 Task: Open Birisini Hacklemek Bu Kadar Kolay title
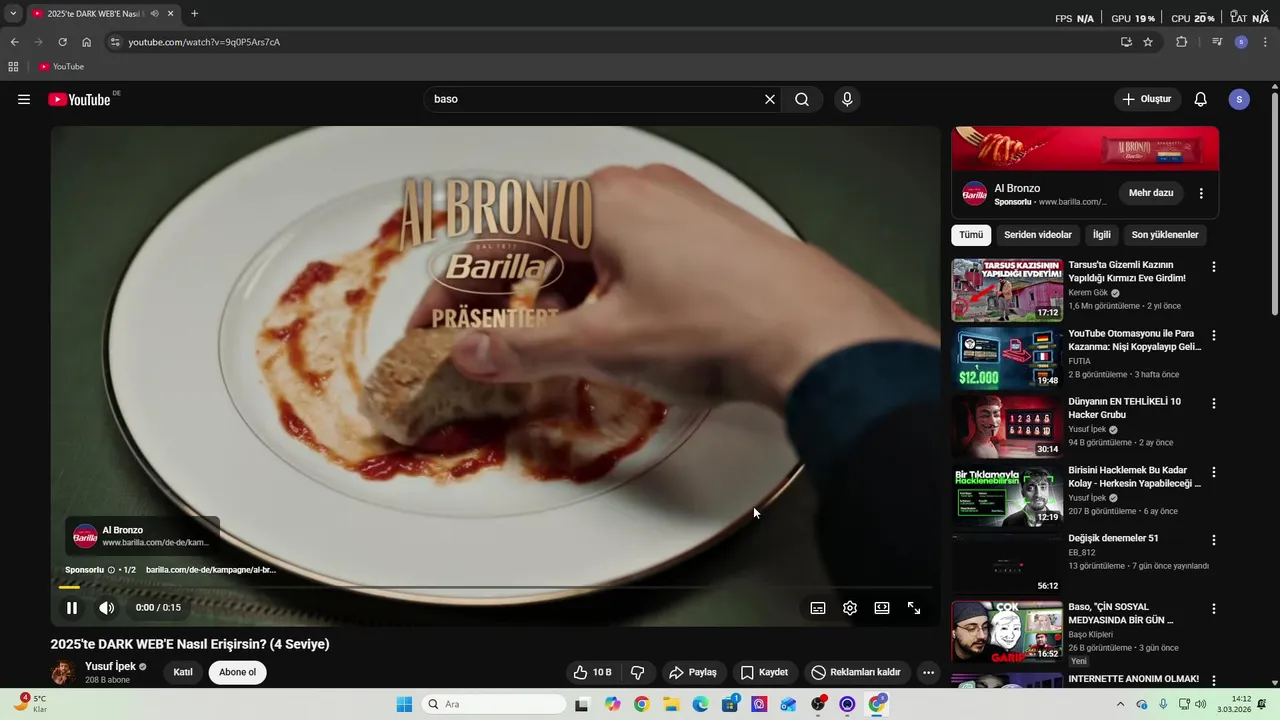[1135, 476]
